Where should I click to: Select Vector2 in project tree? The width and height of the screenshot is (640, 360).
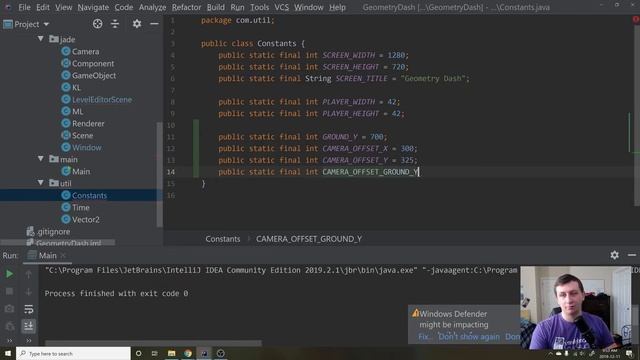coord(86,220)
